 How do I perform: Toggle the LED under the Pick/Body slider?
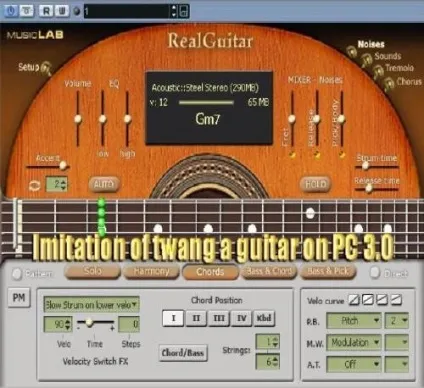click(x=342, y=154)
